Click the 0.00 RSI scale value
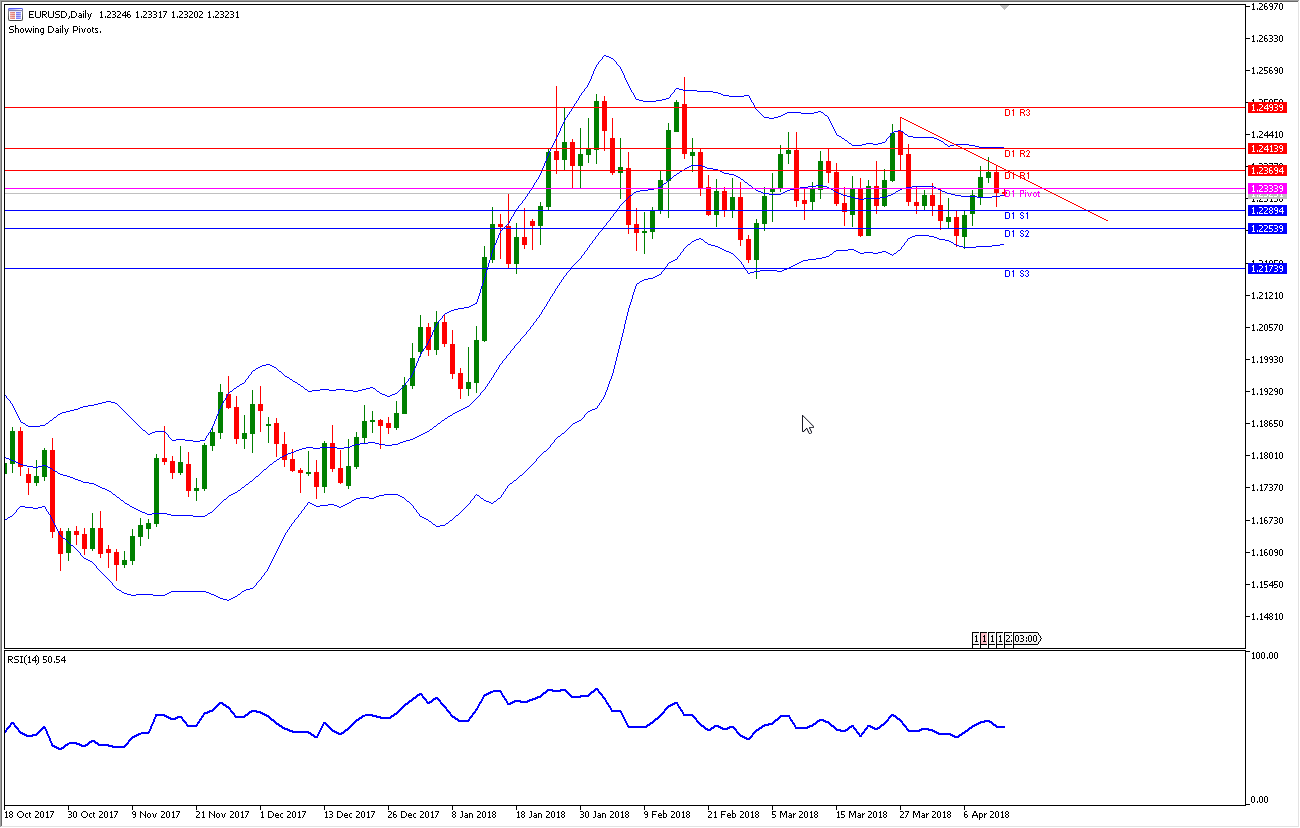Screen dimensions: 1300x828 click(x=1258, y=800)
